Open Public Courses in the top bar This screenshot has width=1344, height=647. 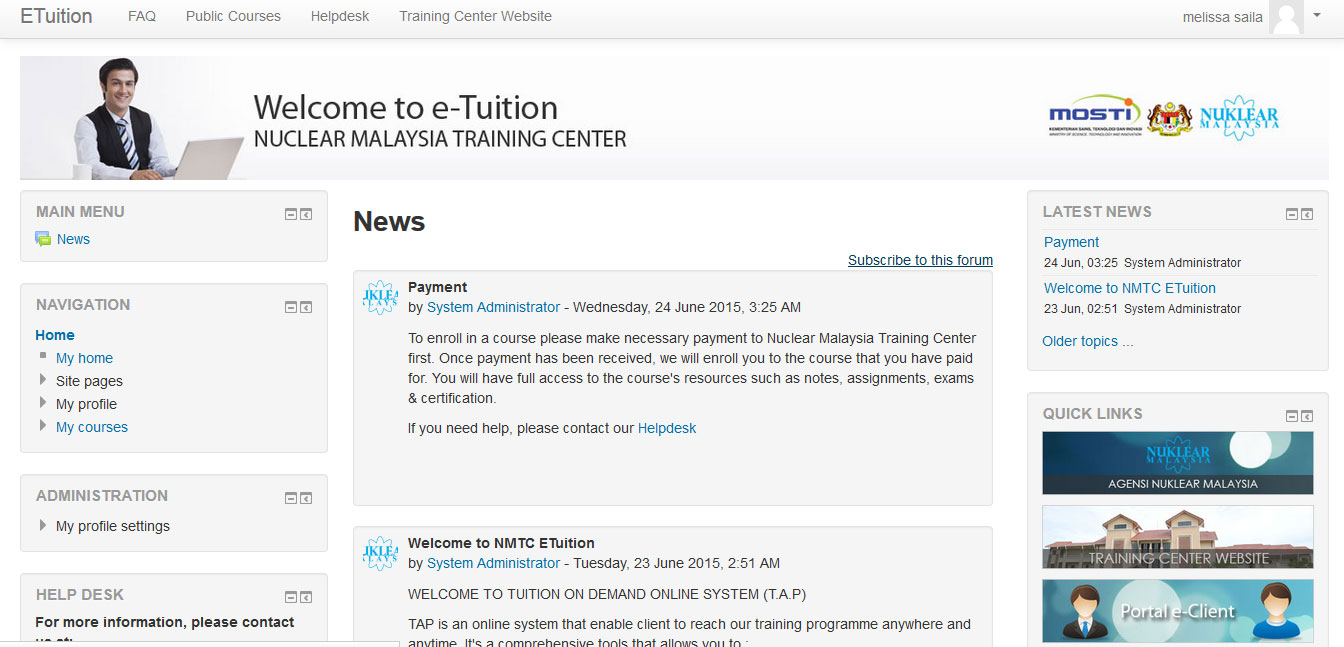point(233,16)
